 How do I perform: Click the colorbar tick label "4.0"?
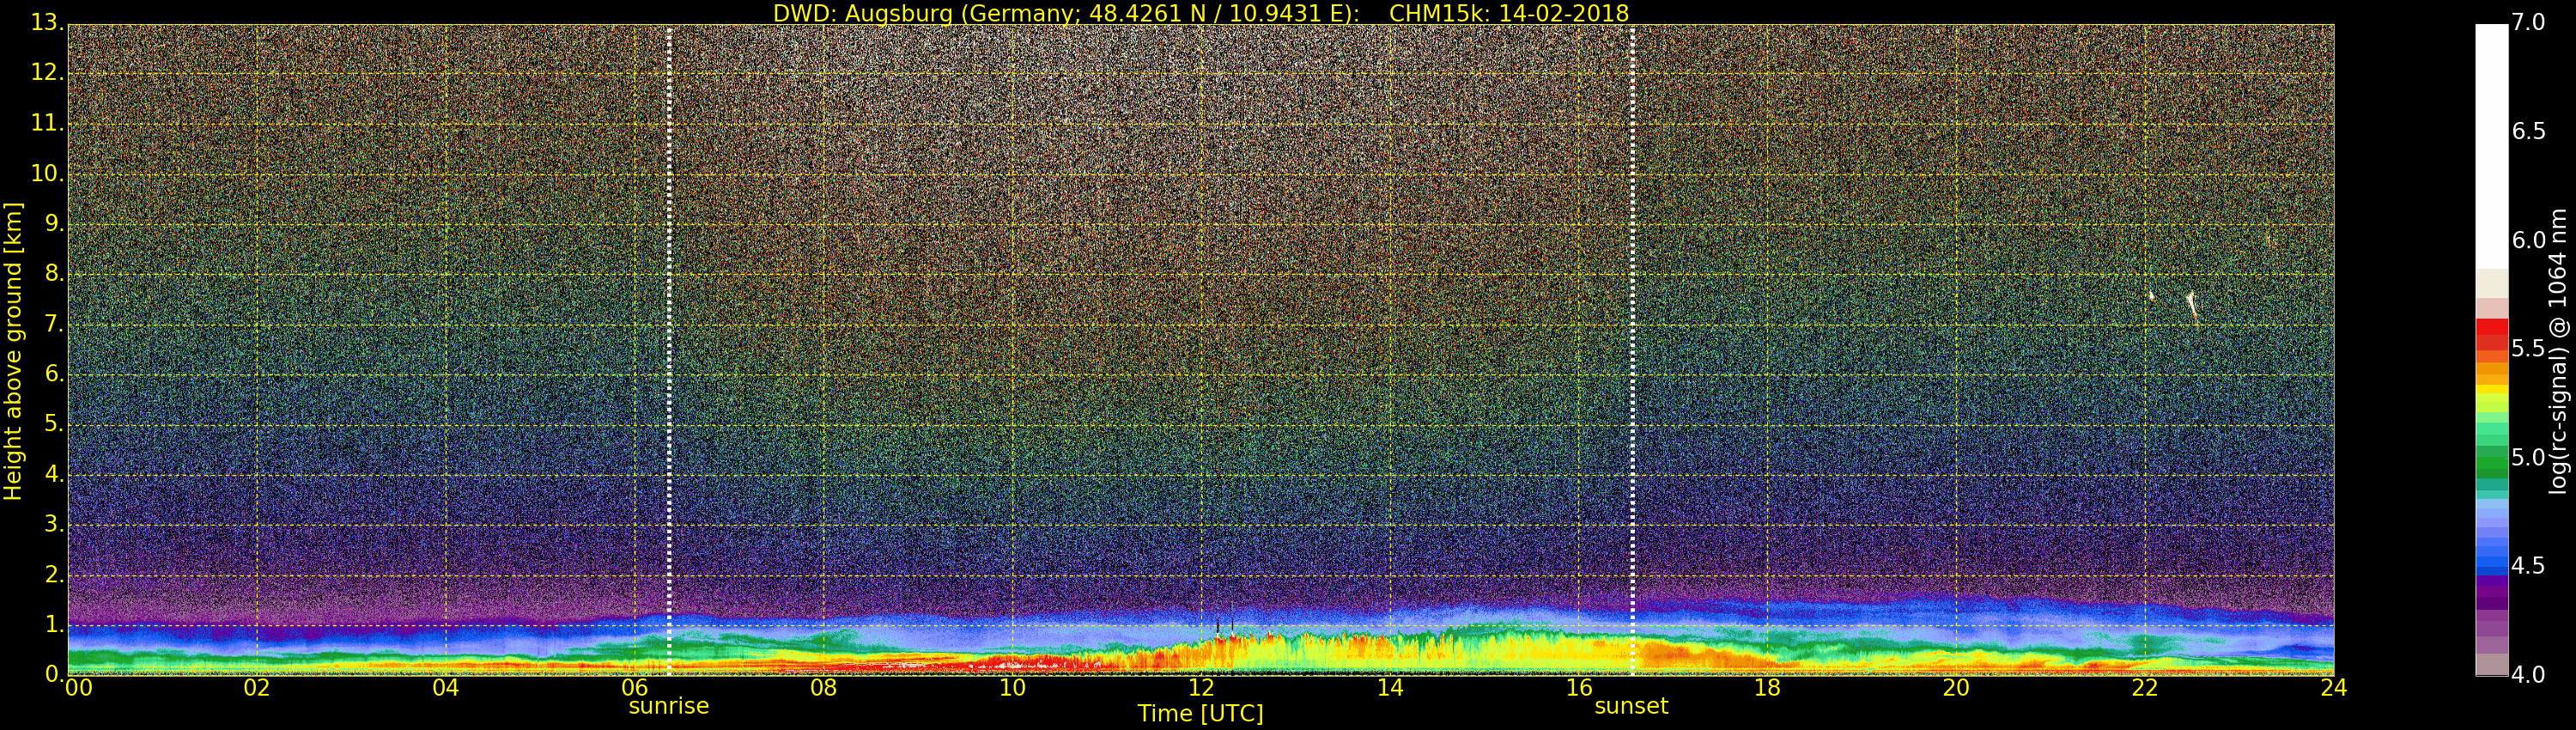coord(2529,675)
